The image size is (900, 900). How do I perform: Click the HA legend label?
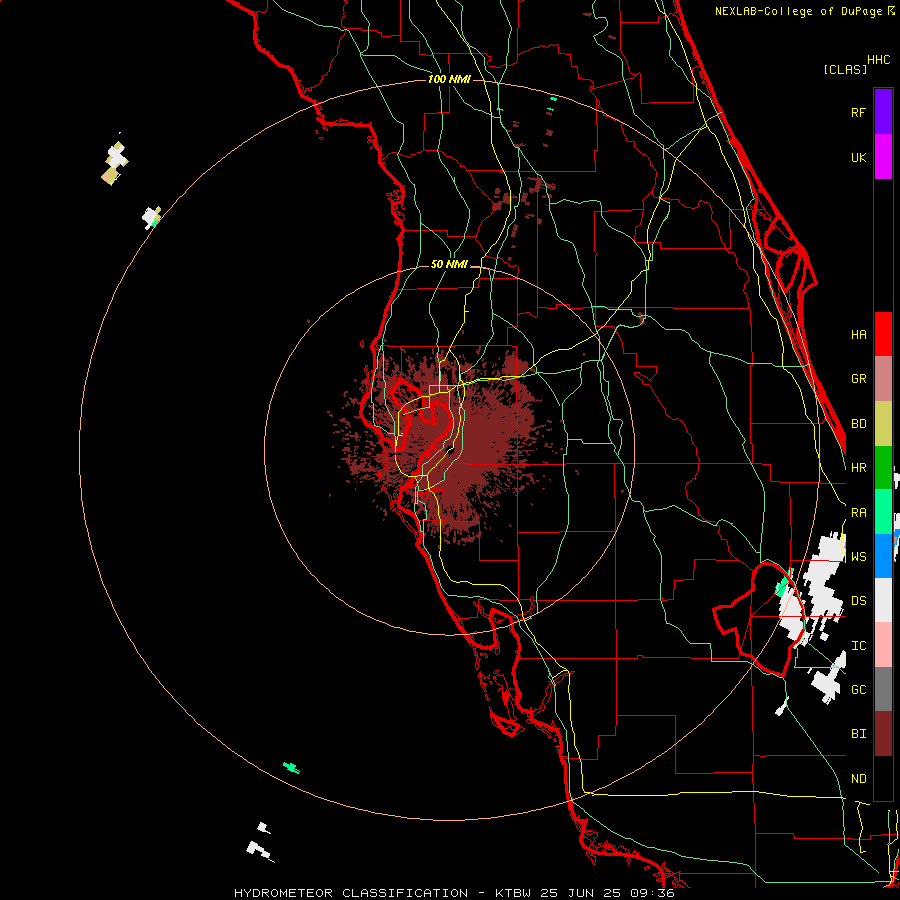[x=858, y=335]
